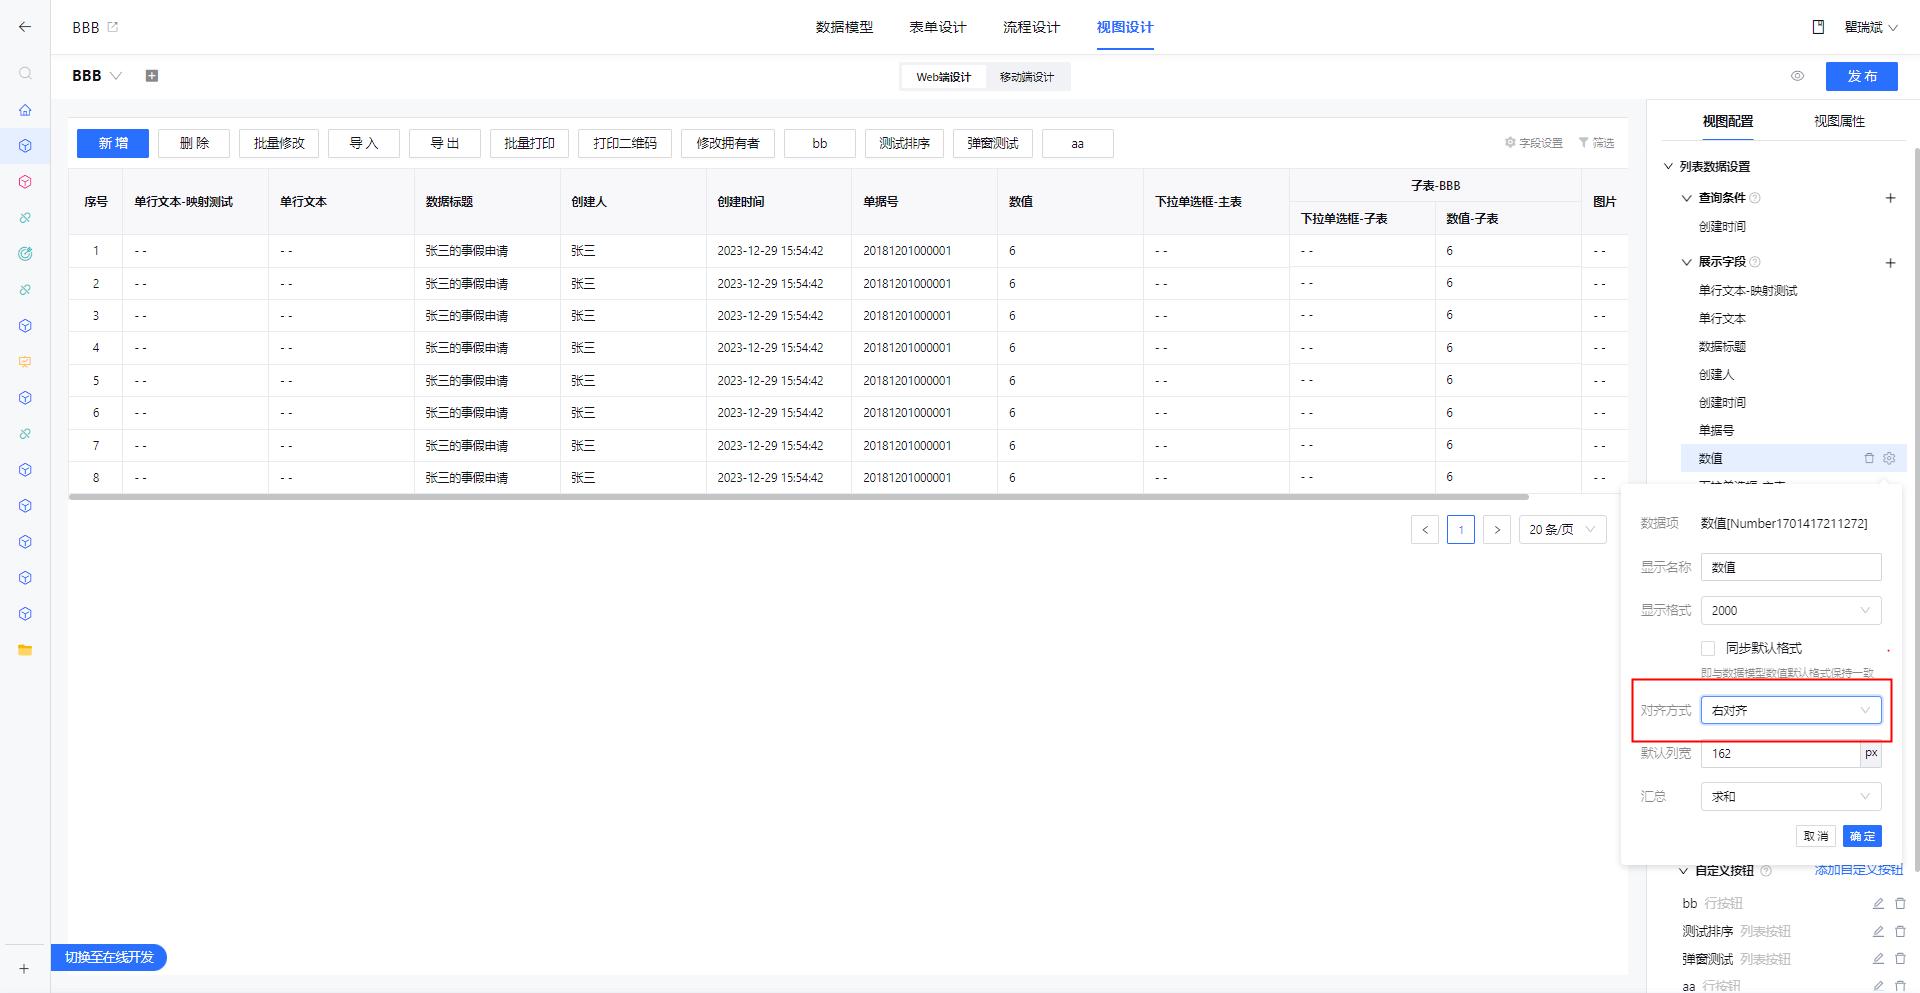The width and height of the screenshot is (1920, 993).
Task: Click the back arrow at top left
Action: tap(25, 27)
